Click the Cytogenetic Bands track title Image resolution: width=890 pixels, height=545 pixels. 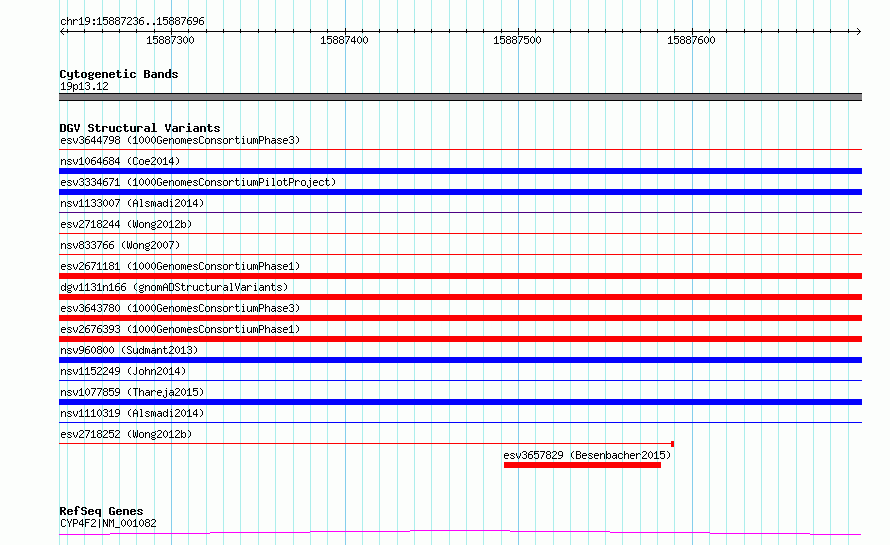coord(119,74)
